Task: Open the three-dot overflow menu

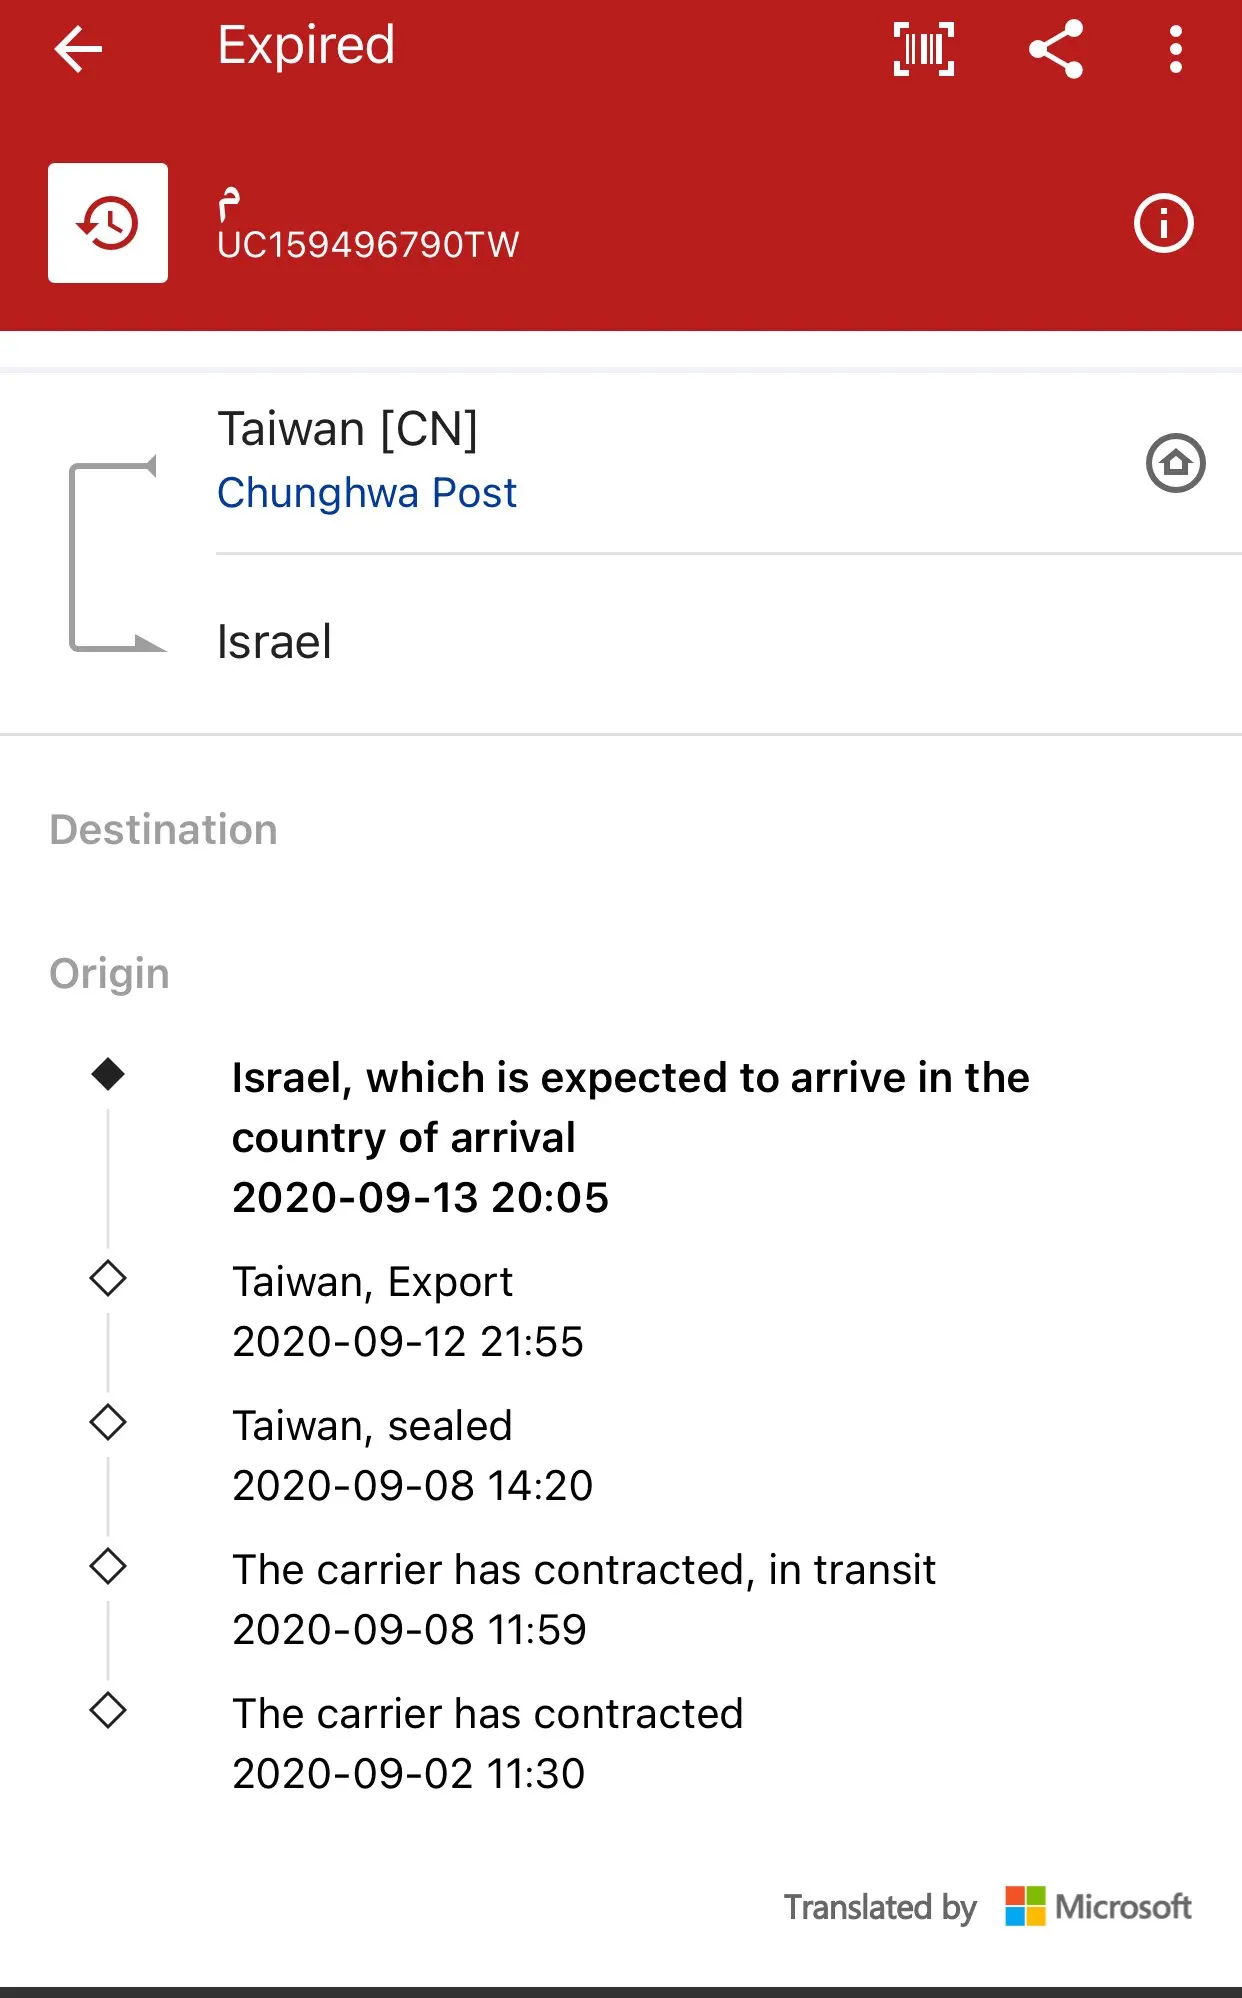Action: (x=1176, y=49)
